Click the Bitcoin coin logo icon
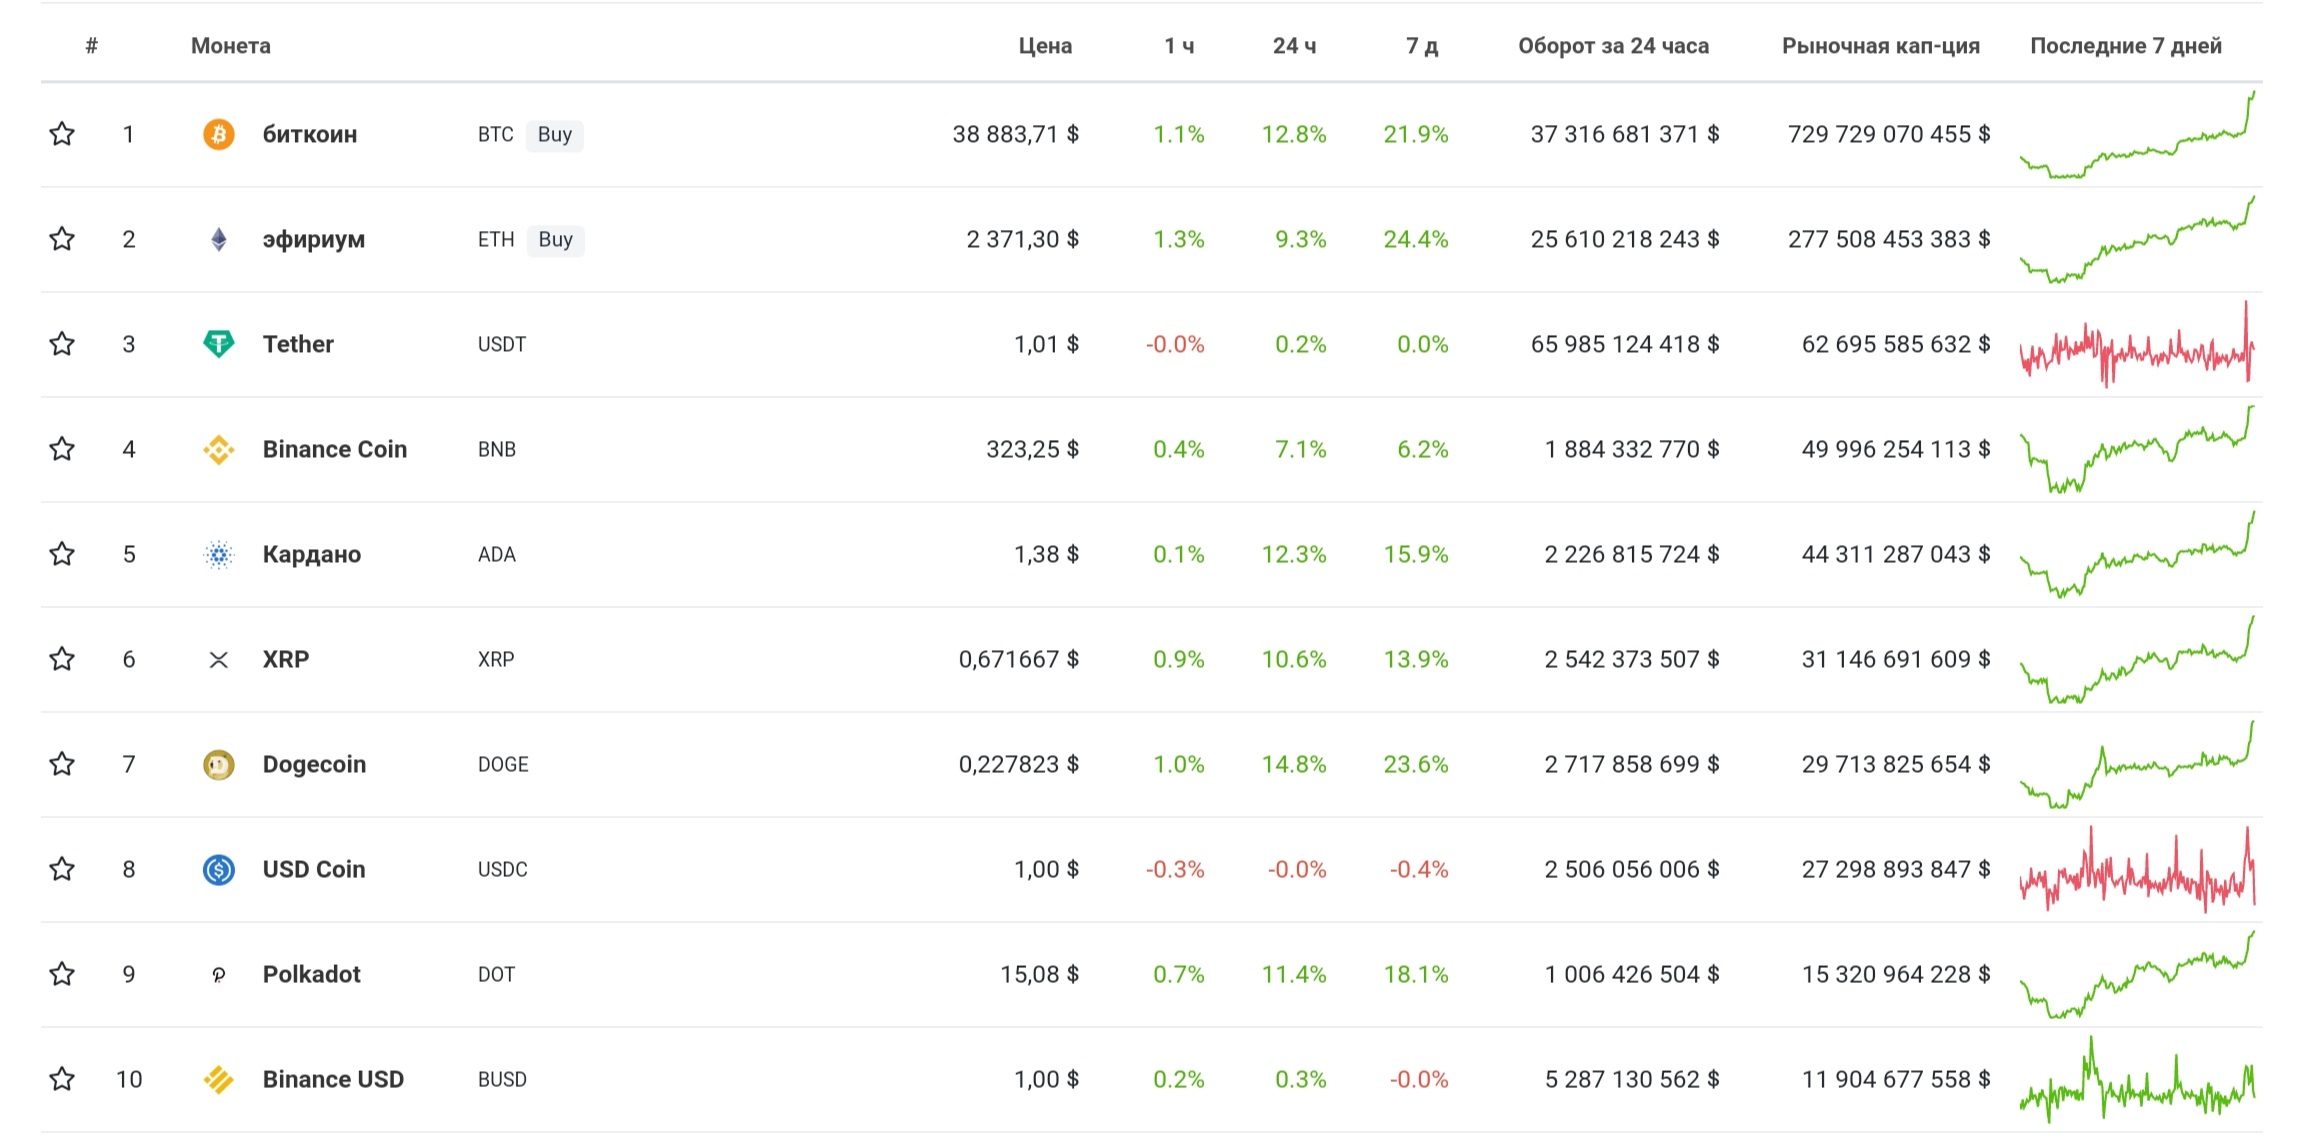 click(x=219, y=134)
